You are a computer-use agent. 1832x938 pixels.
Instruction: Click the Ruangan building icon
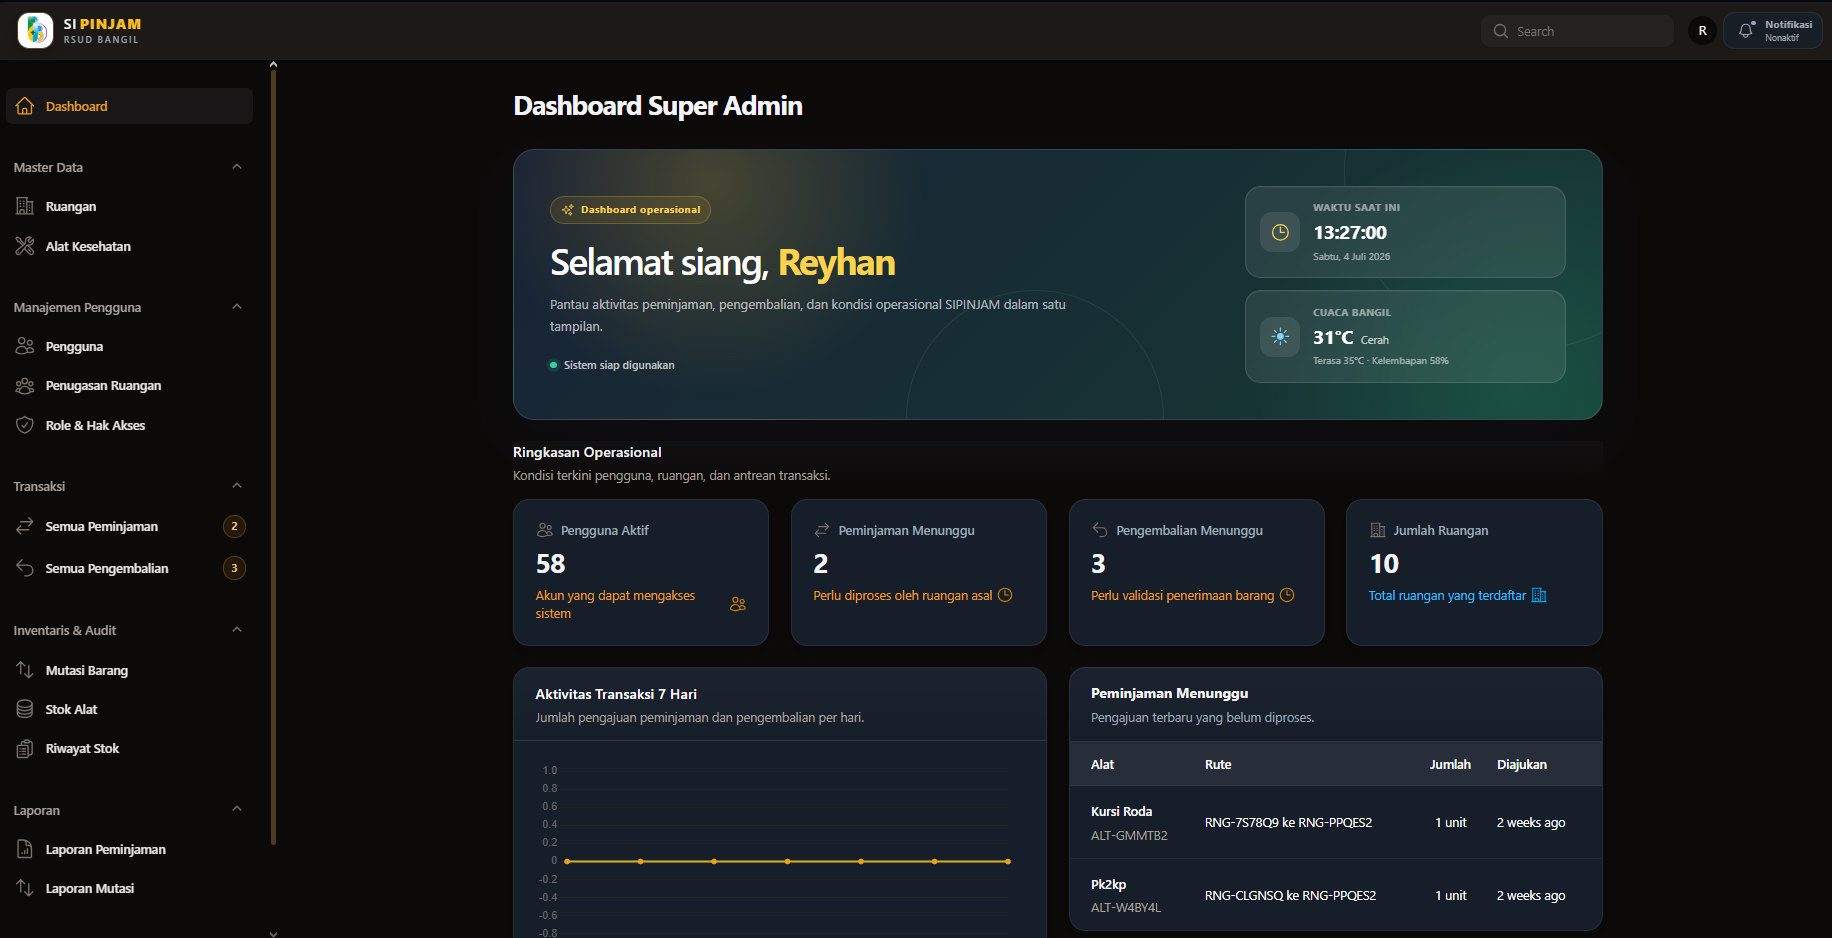point(25,206)
